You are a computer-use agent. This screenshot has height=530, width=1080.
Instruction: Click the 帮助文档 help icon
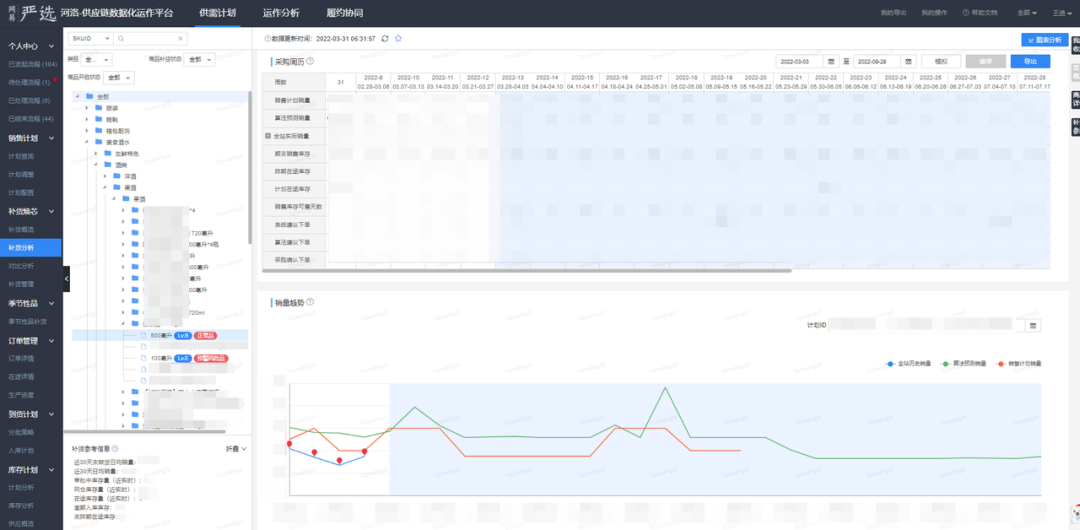[x=966, y=13]
